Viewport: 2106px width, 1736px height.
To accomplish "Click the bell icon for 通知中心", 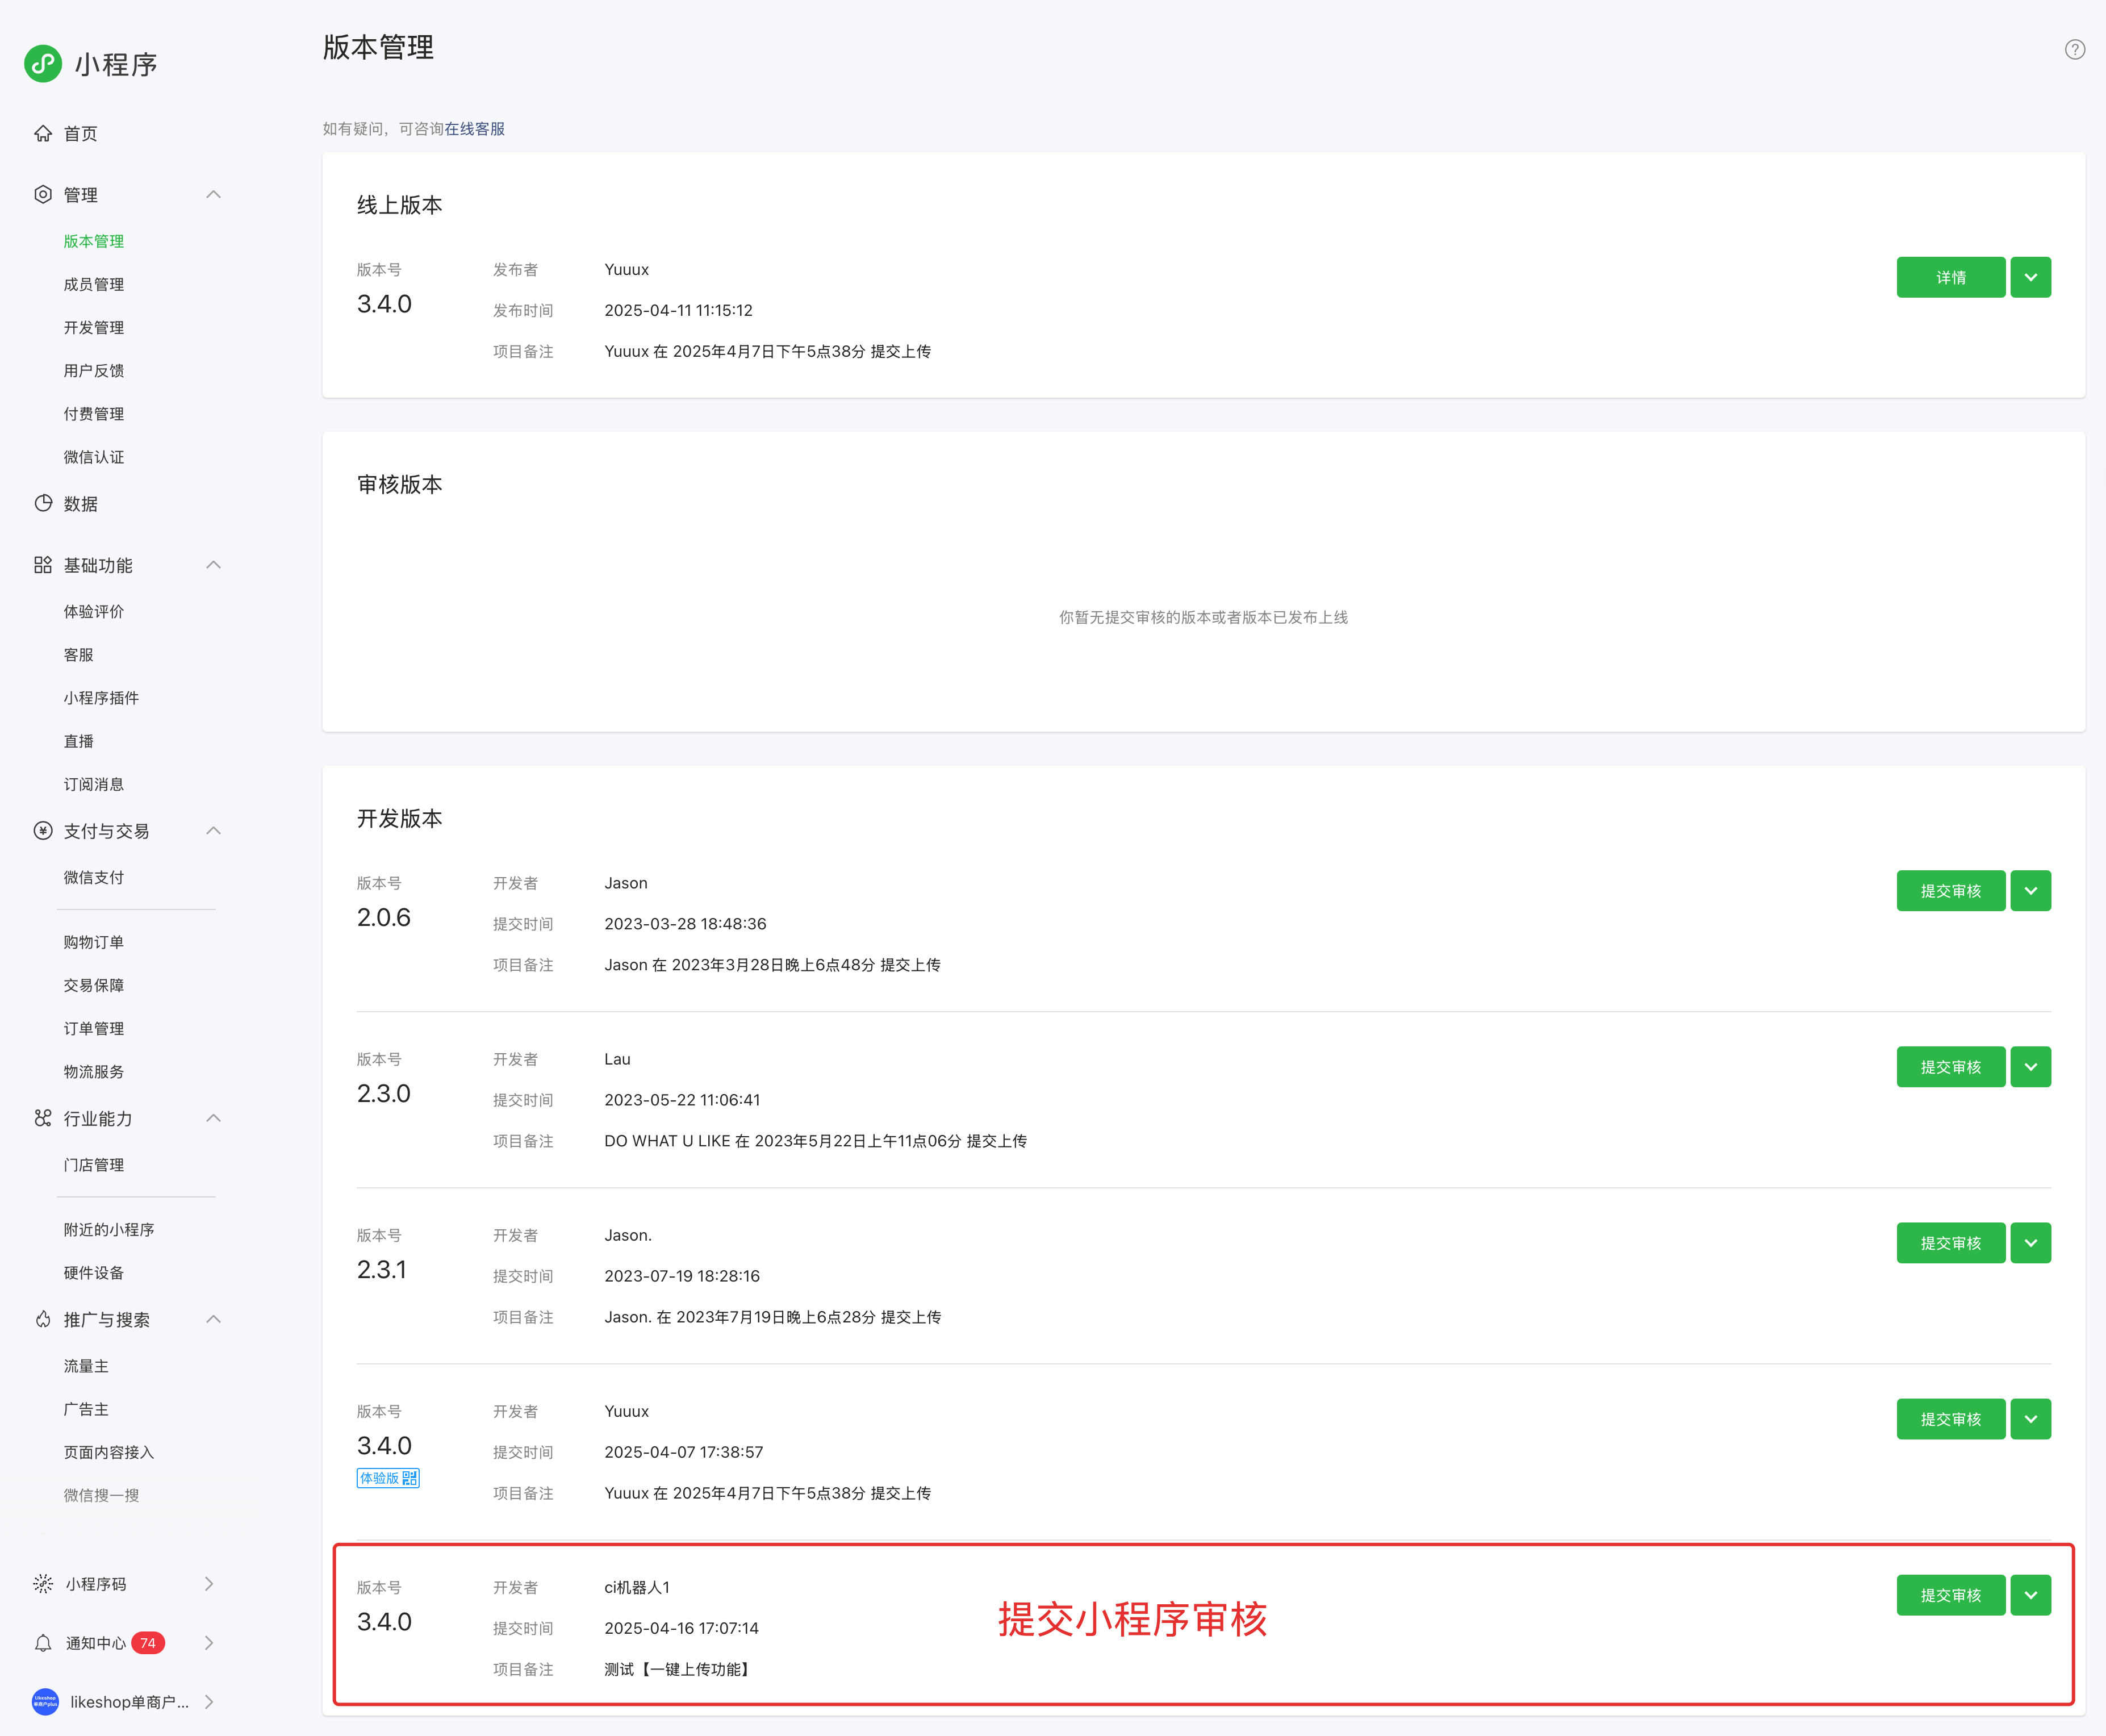I will click(43, 1643).
